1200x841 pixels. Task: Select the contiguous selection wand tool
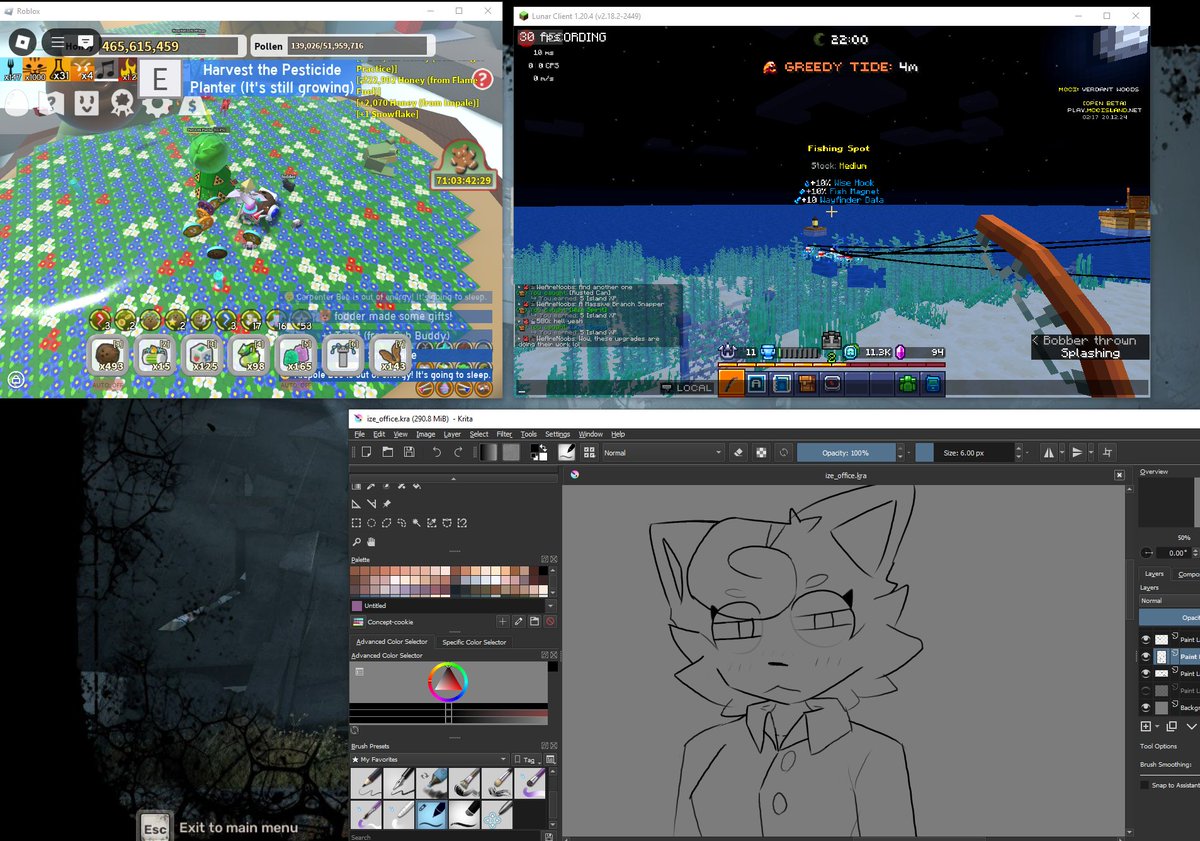pos(416,522)
